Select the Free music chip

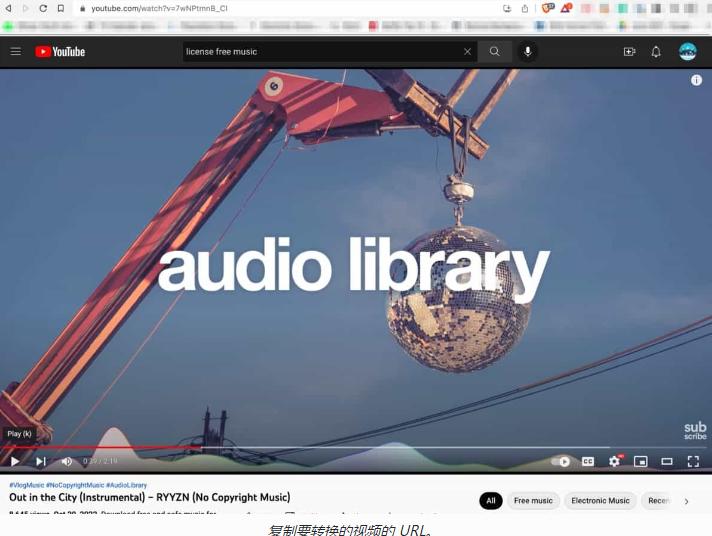click(533, 501)
